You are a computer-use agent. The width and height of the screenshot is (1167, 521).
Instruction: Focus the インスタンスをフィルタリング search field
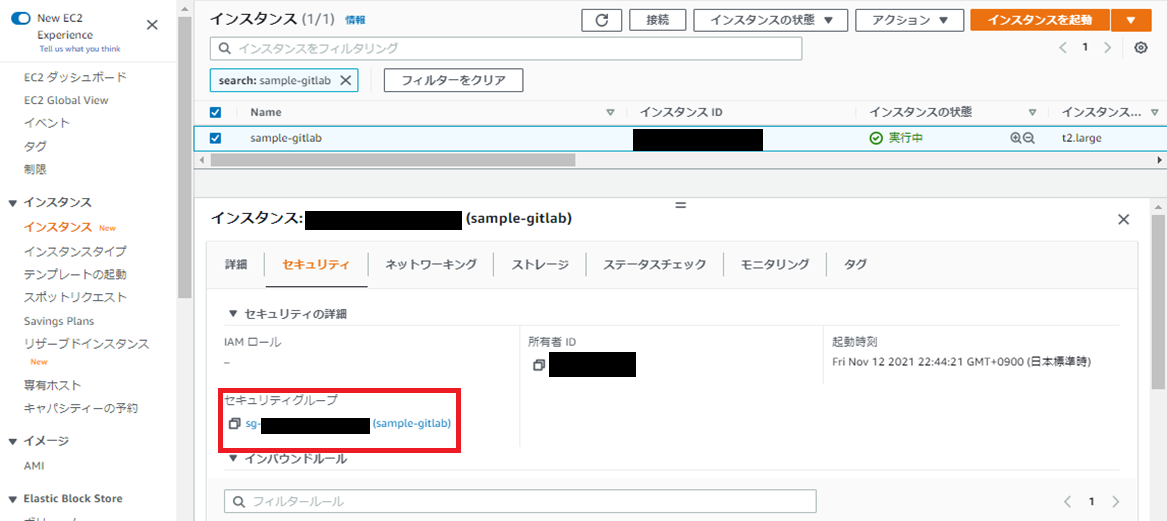pos(506,48)
